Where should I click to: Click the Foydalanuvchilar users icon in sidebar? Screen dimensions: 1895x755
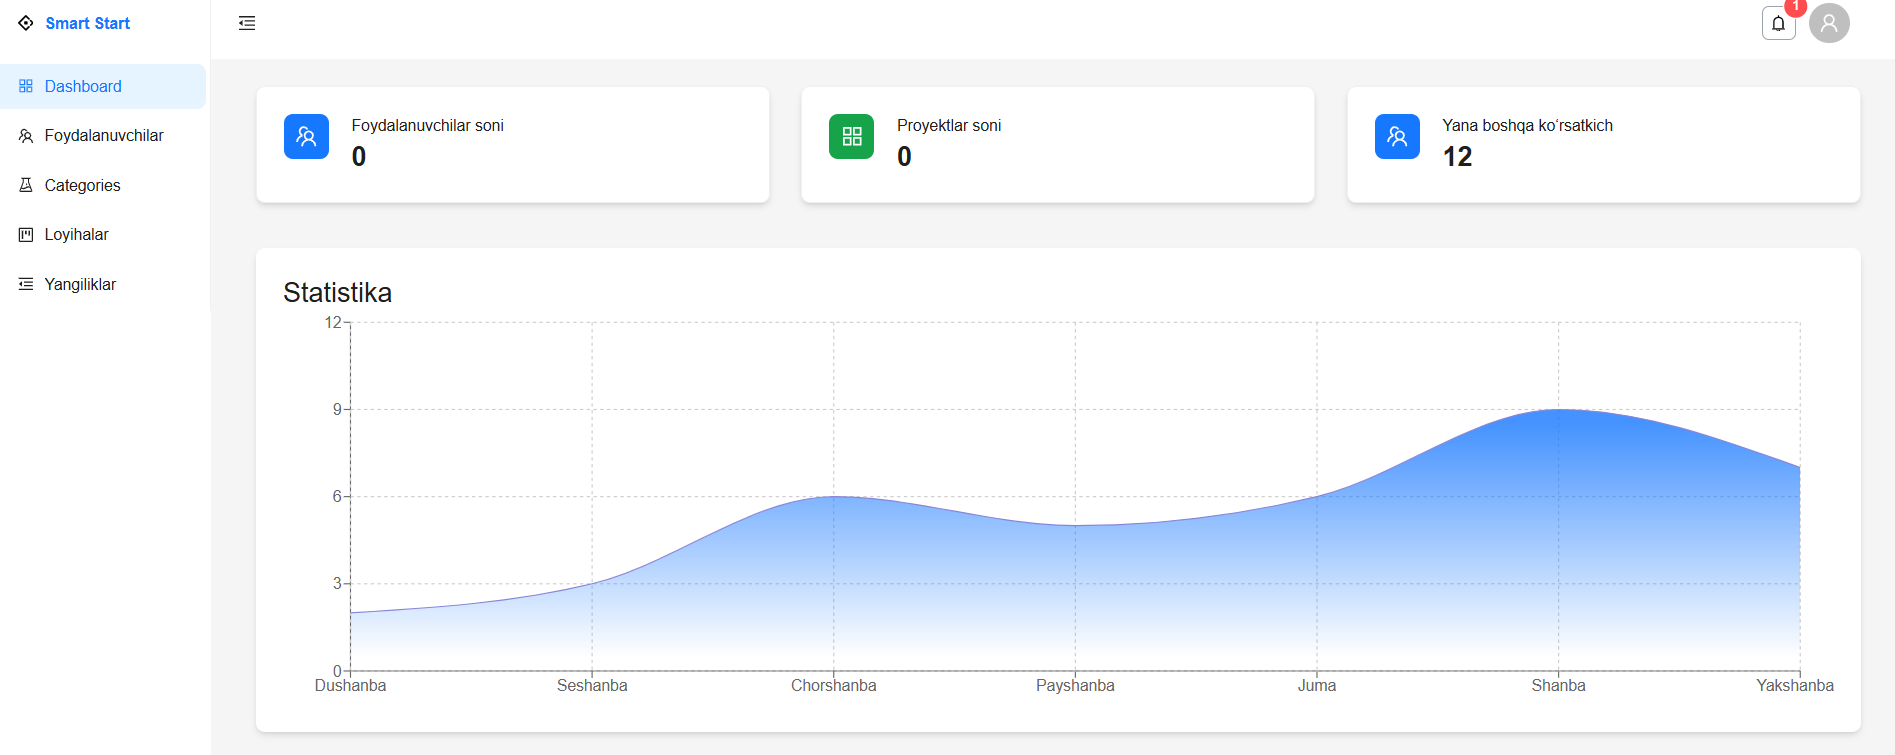(26, 136)
